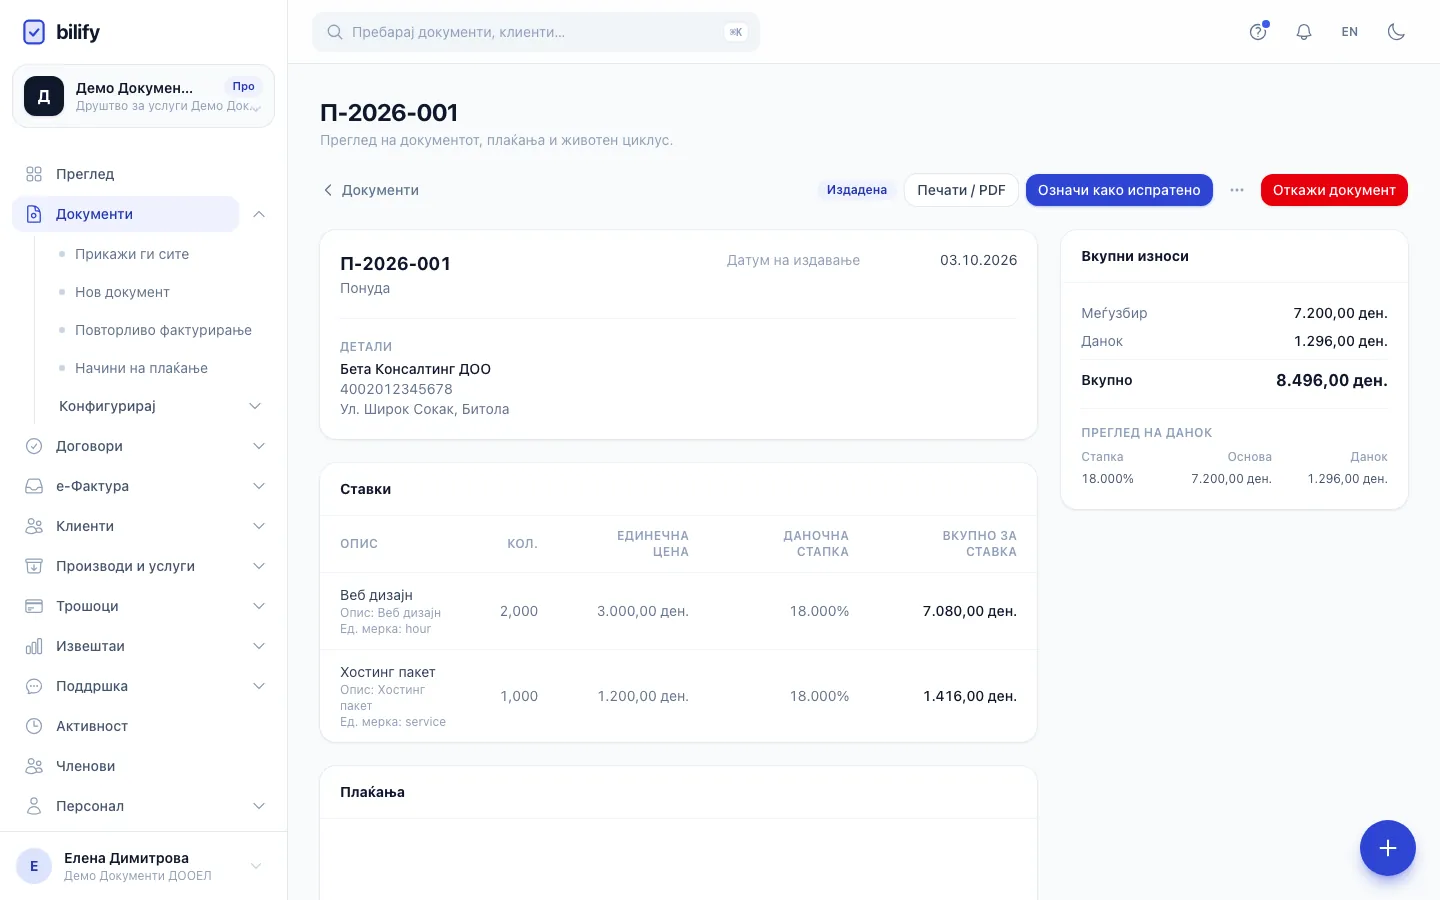Click Означи како испратено button
Viewport: 1440px width, 900px height.
coord(1119,190)
